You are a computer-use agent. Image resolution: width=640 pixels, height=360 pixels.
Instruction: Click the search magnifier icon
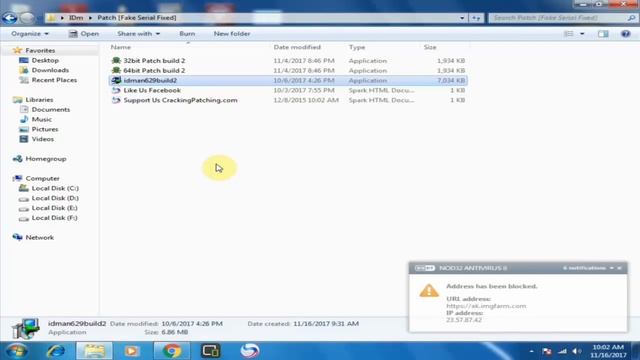[x=631, y=18]
